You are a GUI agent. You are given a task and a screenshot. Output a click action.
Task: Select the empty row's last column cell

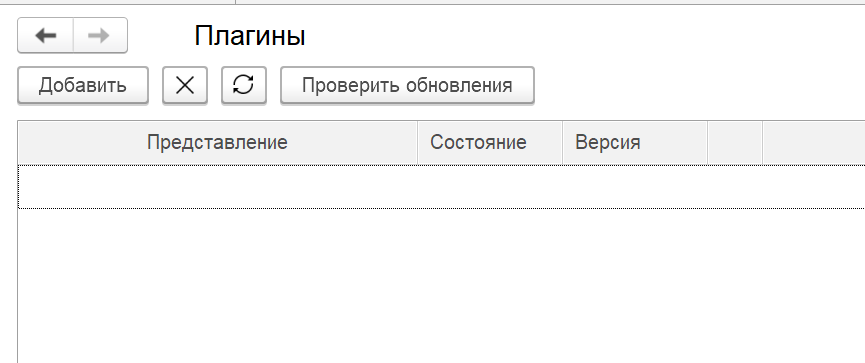[814, 186]
